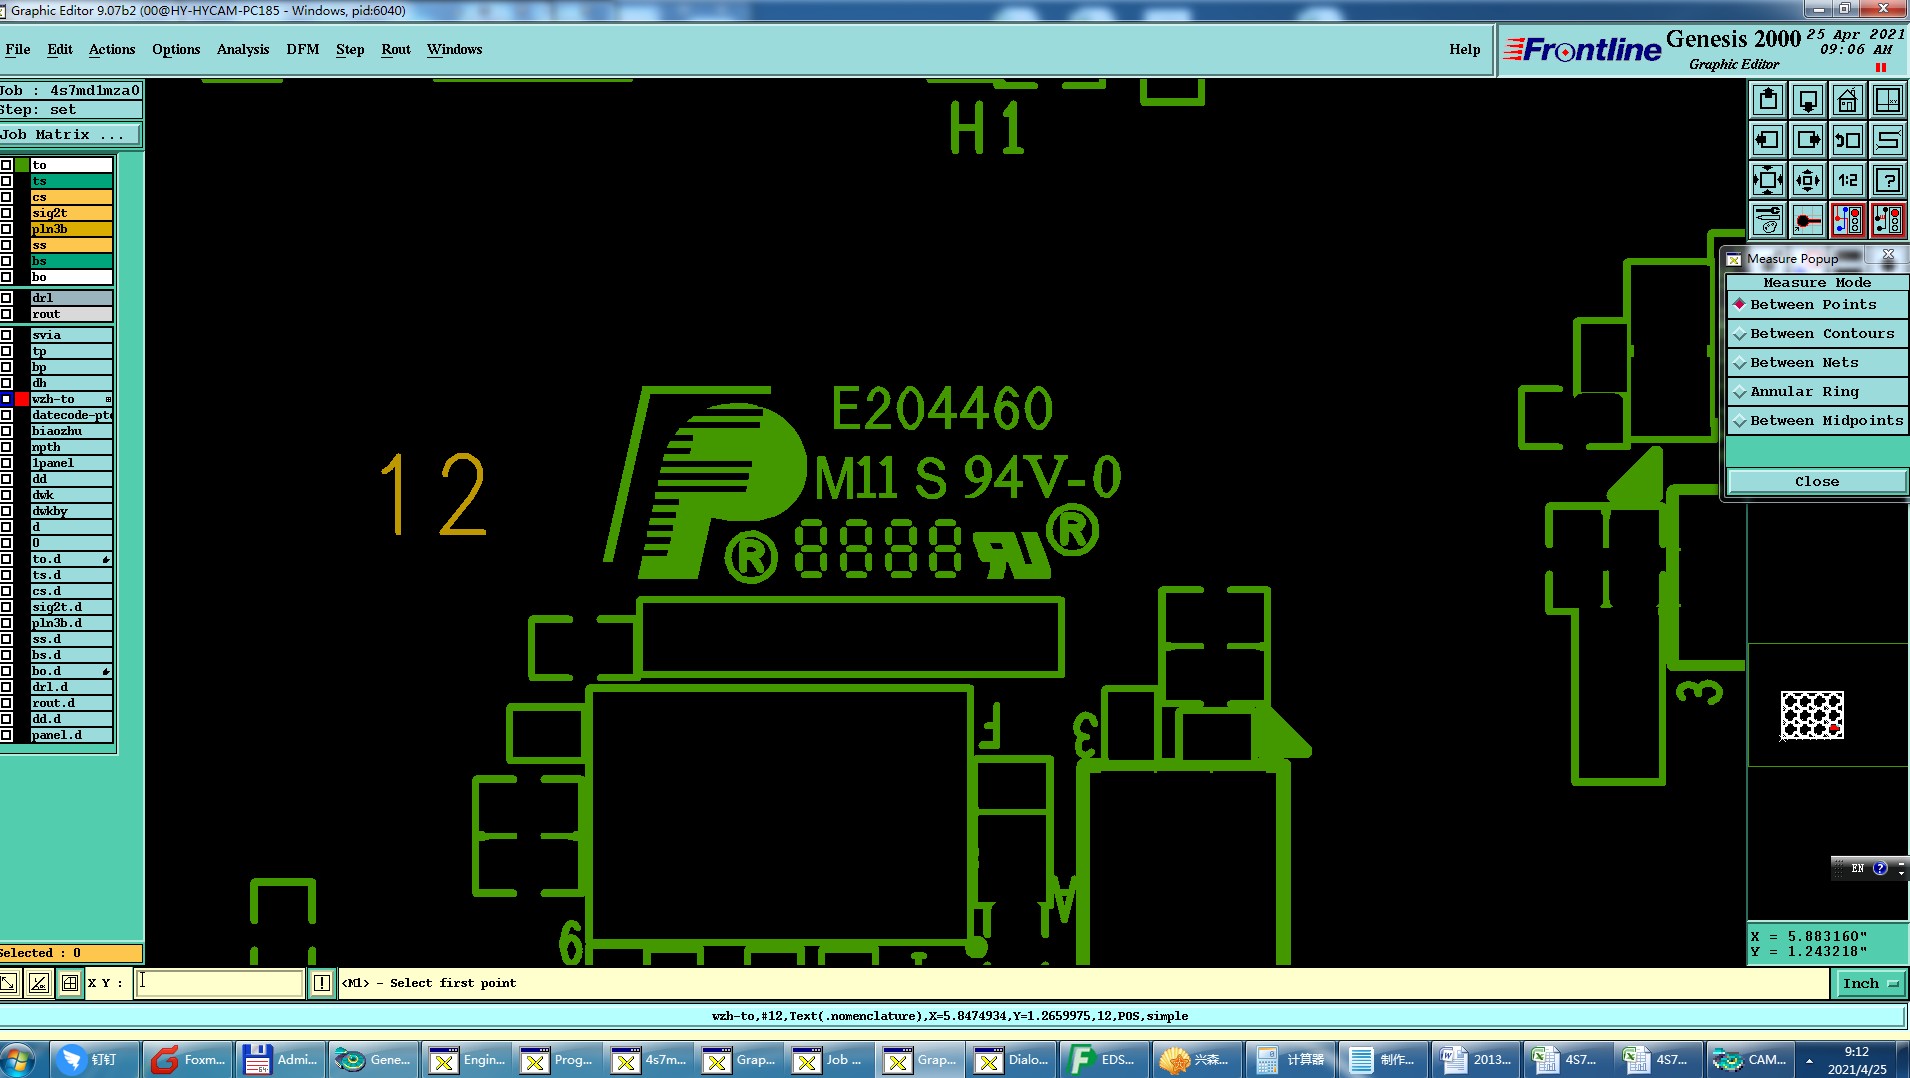The width and height of the screenshot is (1910, 1078).
Task: Click the XY grid window icon
Action: 1888,100
